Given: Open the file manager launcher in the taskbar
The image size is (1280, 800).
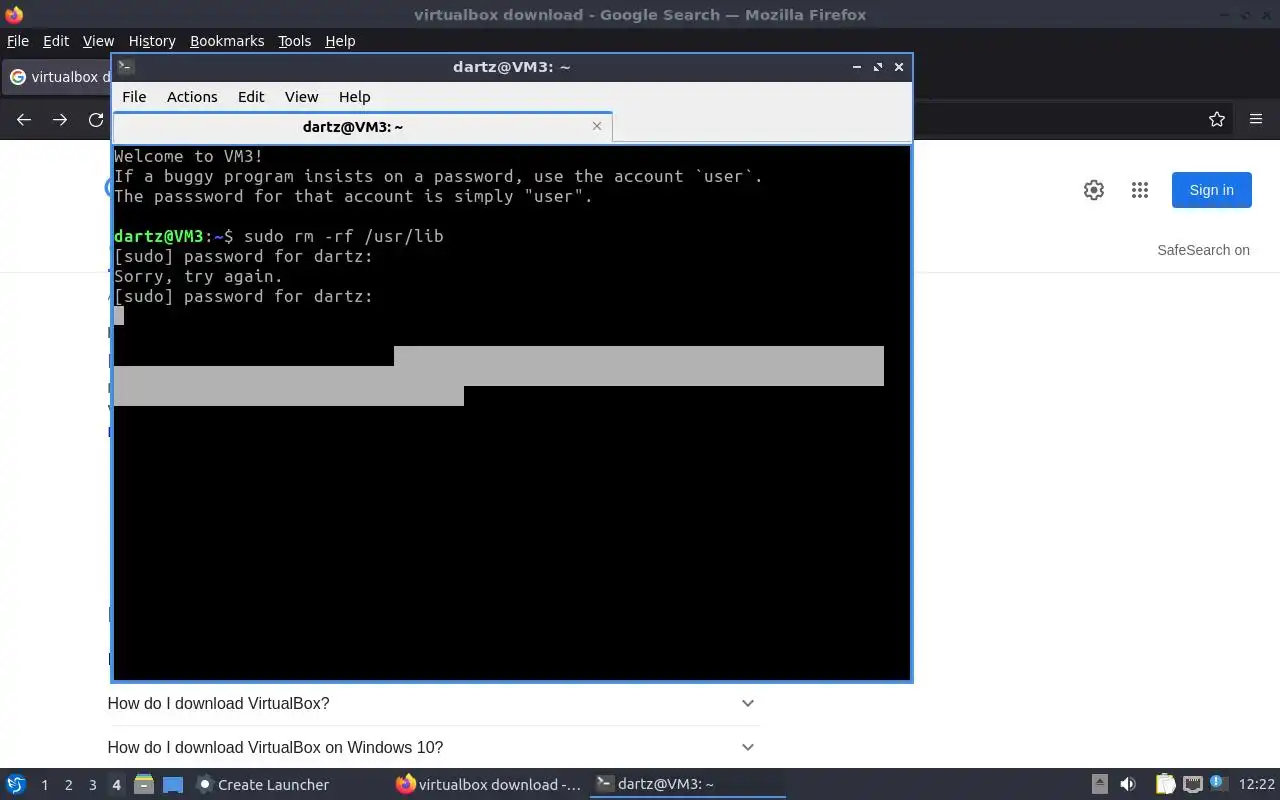Looking at the screenshot, I should tap(144, 784).
